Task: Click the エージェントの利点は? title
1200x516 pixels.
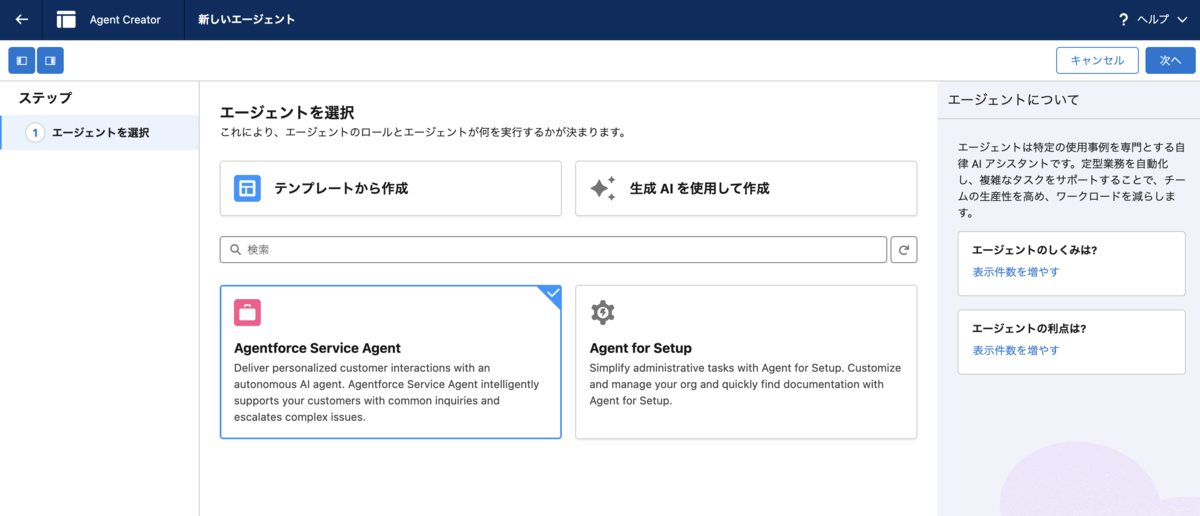Action: click(1029, 328)
